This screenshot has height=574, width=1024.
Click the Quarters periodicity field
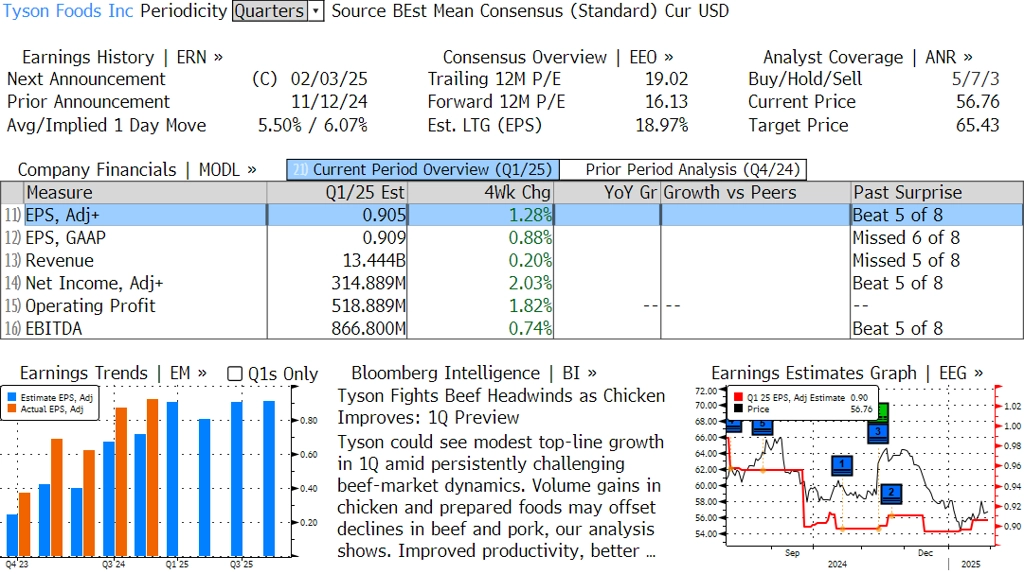(x=270, y=11)
